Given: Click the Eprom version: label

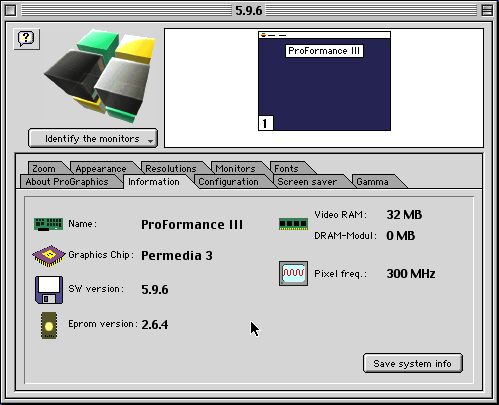Looking at the screenshot, I should [103, 324].
